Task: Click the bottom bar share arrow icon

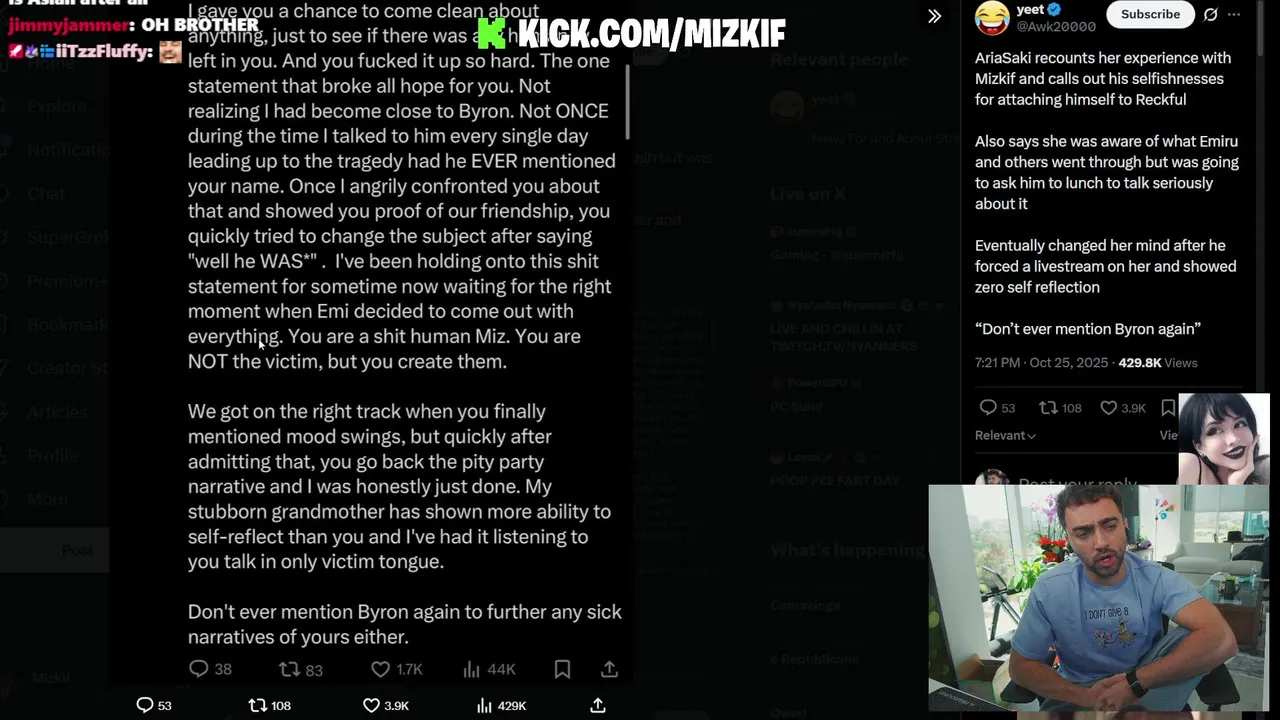Action: click(598, 705)
